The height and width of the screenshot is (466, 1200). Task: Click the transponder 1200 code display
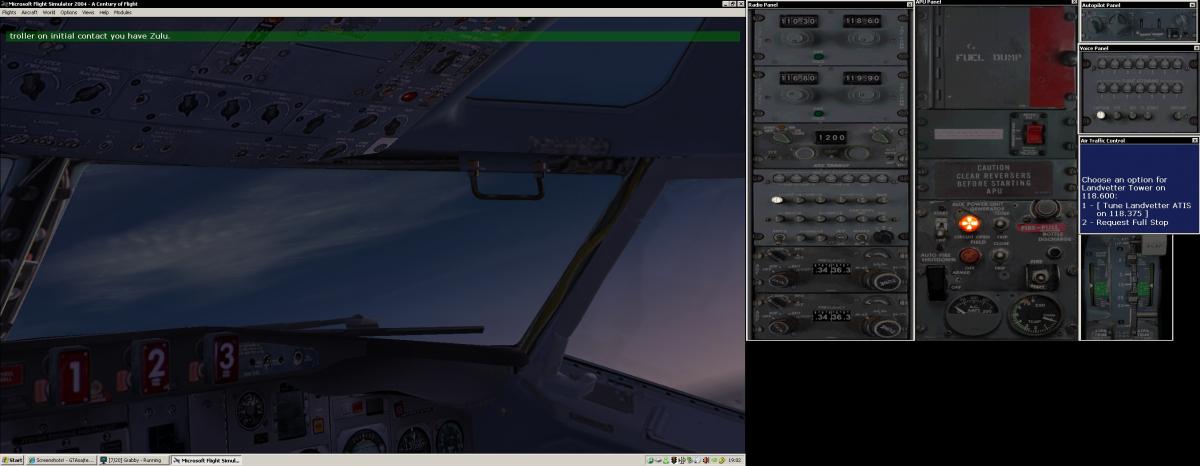tap(830, 137)
